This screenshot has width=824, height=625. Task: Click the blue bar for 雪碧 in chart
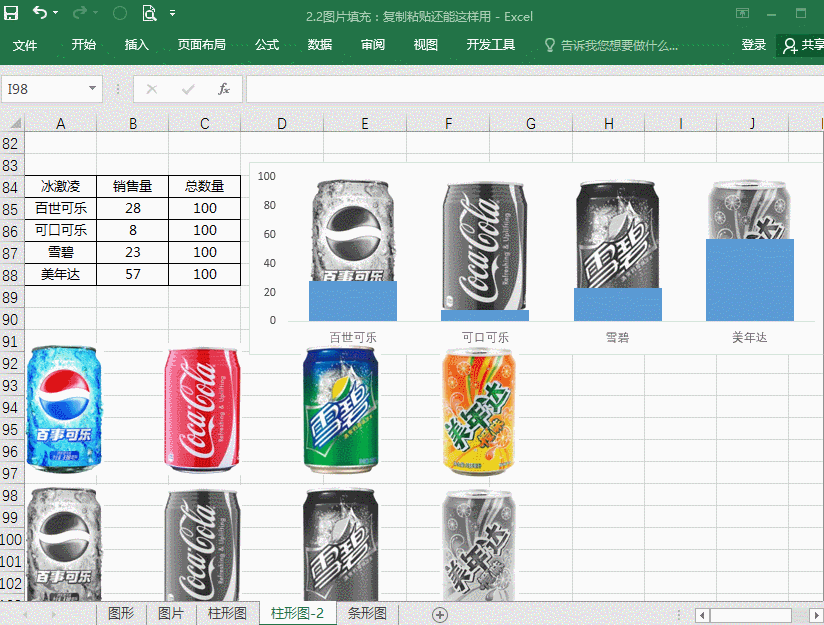617,304
